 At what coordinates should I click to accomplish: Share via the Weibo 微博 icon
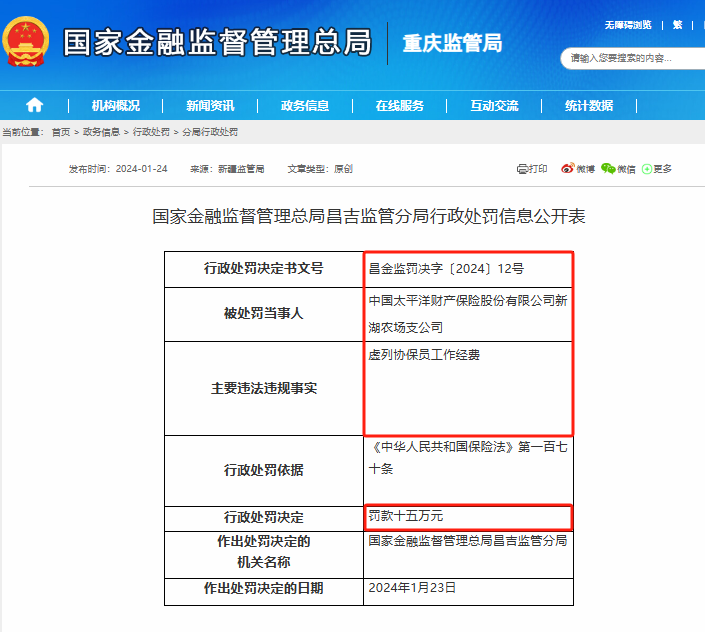click(x=578, y=169)
